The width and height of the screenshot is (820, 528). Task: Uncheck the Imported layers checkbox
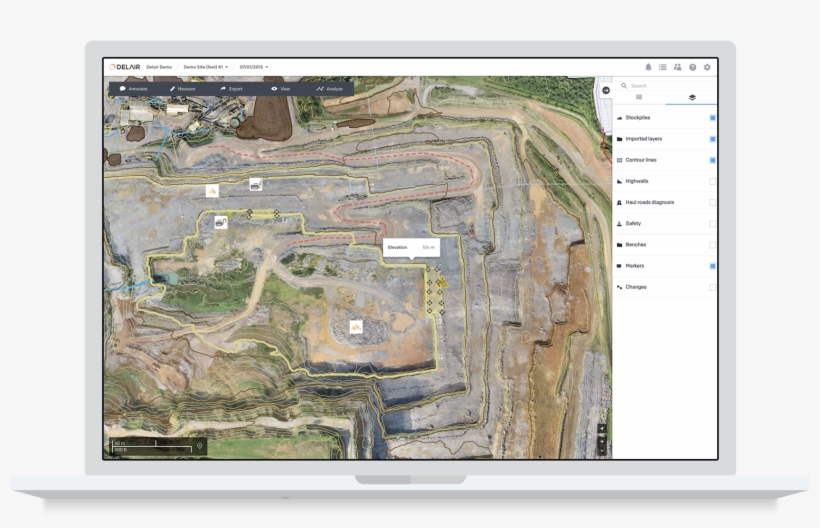point(712,139)
